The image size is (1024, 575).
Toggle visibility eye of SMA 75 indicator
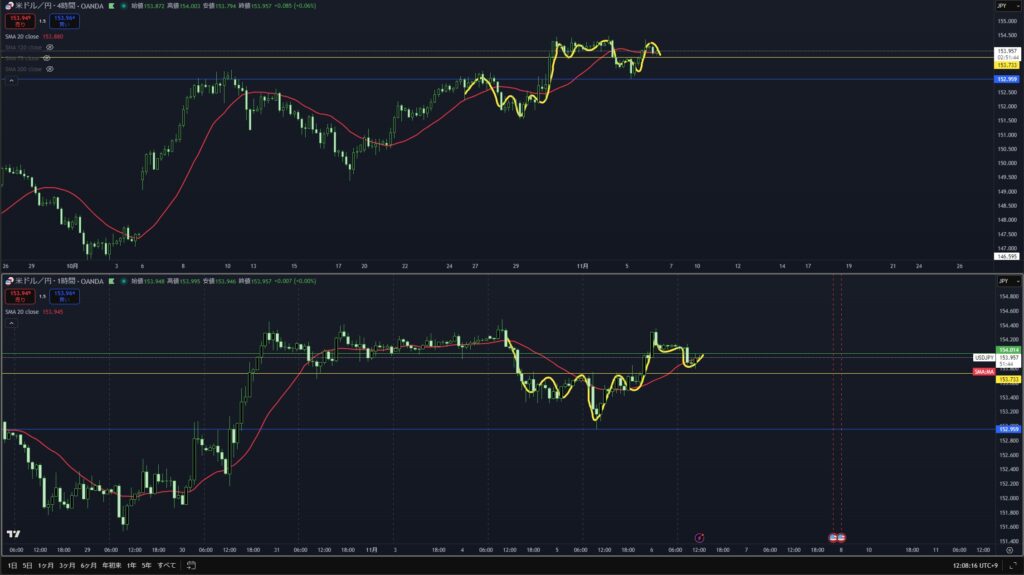tap(46, 58)
